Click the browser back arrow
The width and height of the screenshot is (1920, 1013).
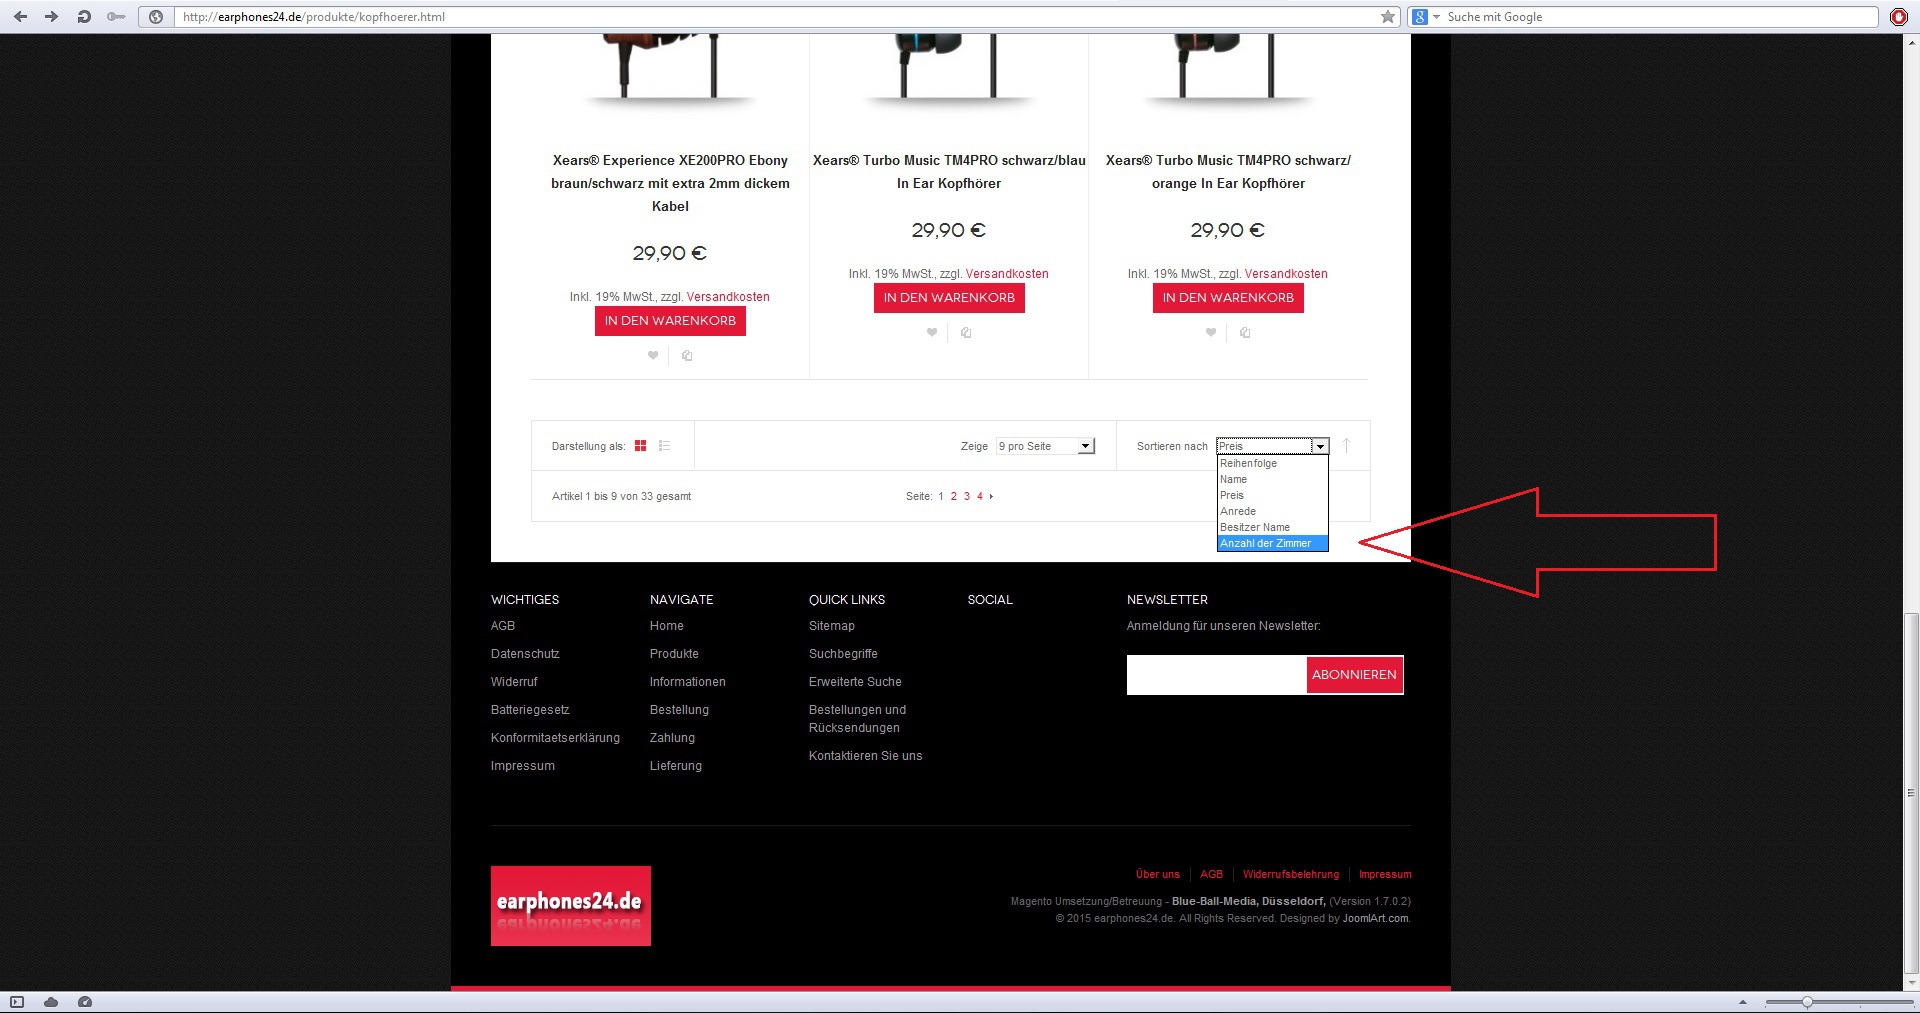[20, 17]
